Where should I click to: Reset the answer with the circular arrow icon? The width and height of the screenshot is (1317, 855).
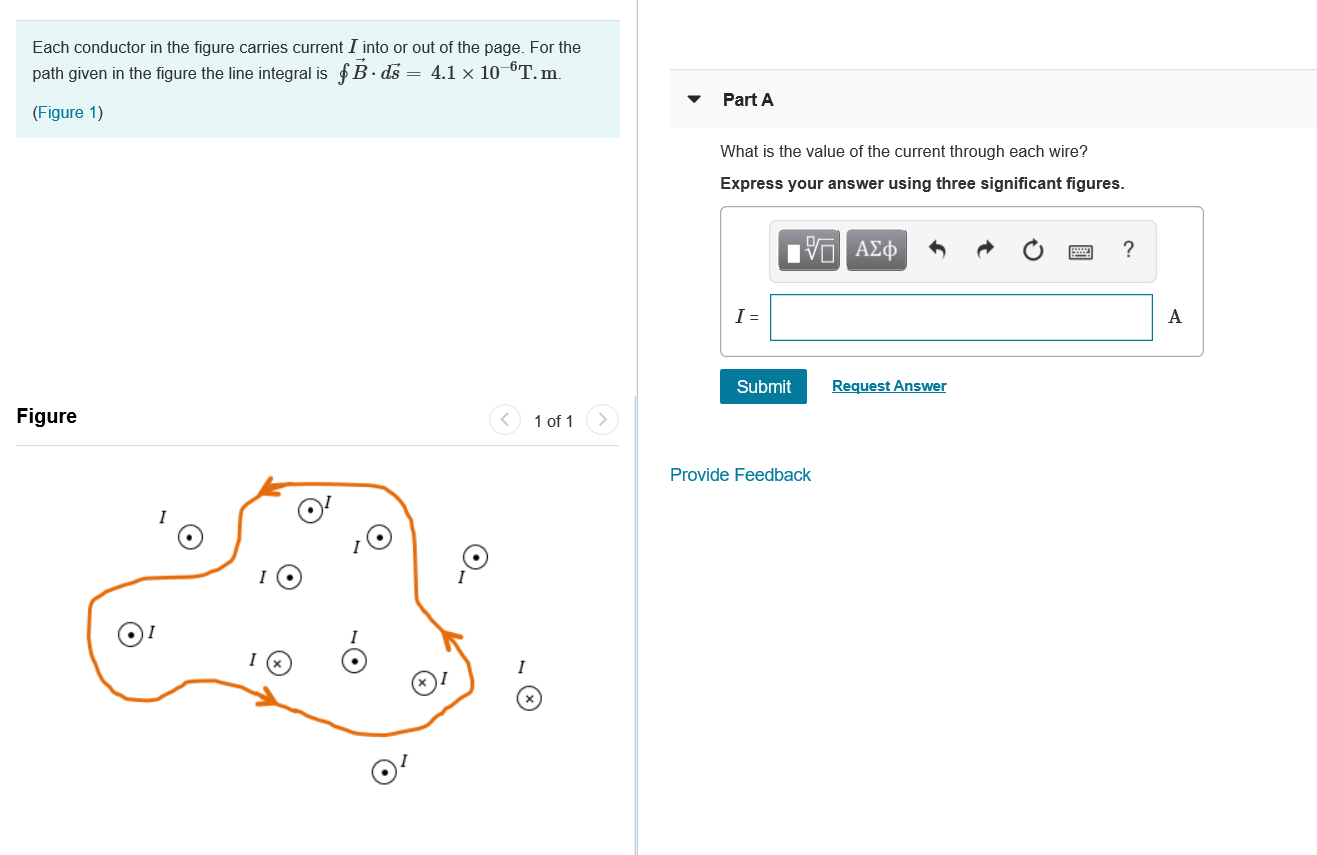tap(1031, 250)
